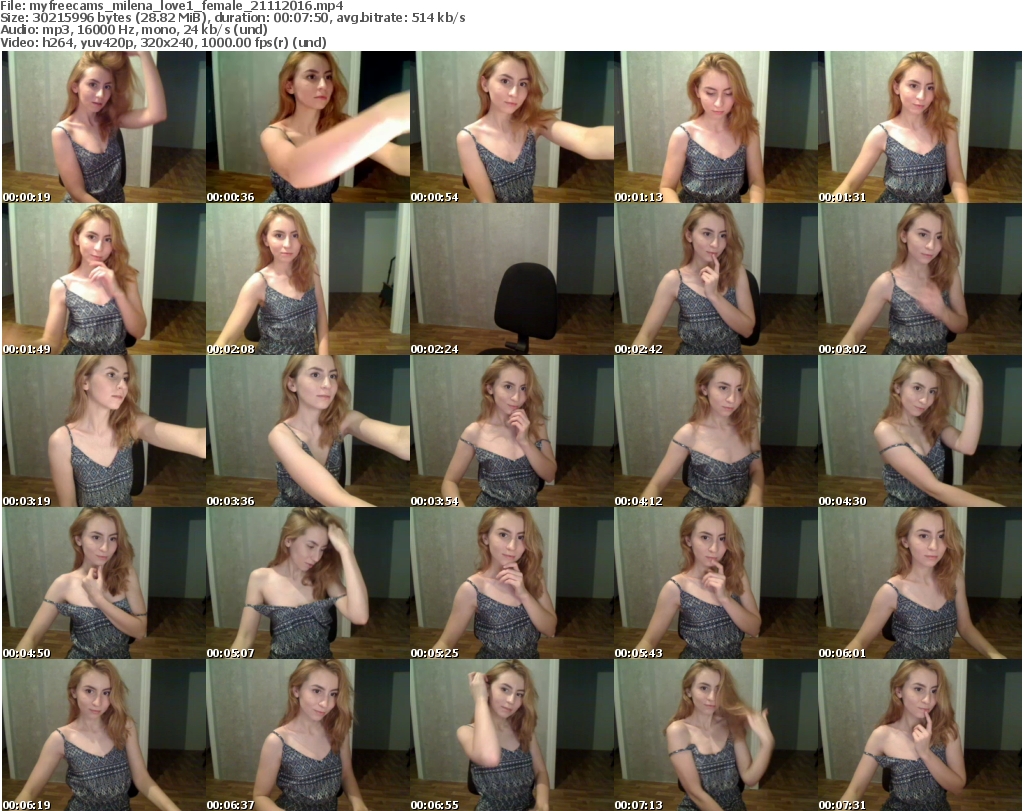Select the thumbnail stamped 00:06:19

(104, 735)
